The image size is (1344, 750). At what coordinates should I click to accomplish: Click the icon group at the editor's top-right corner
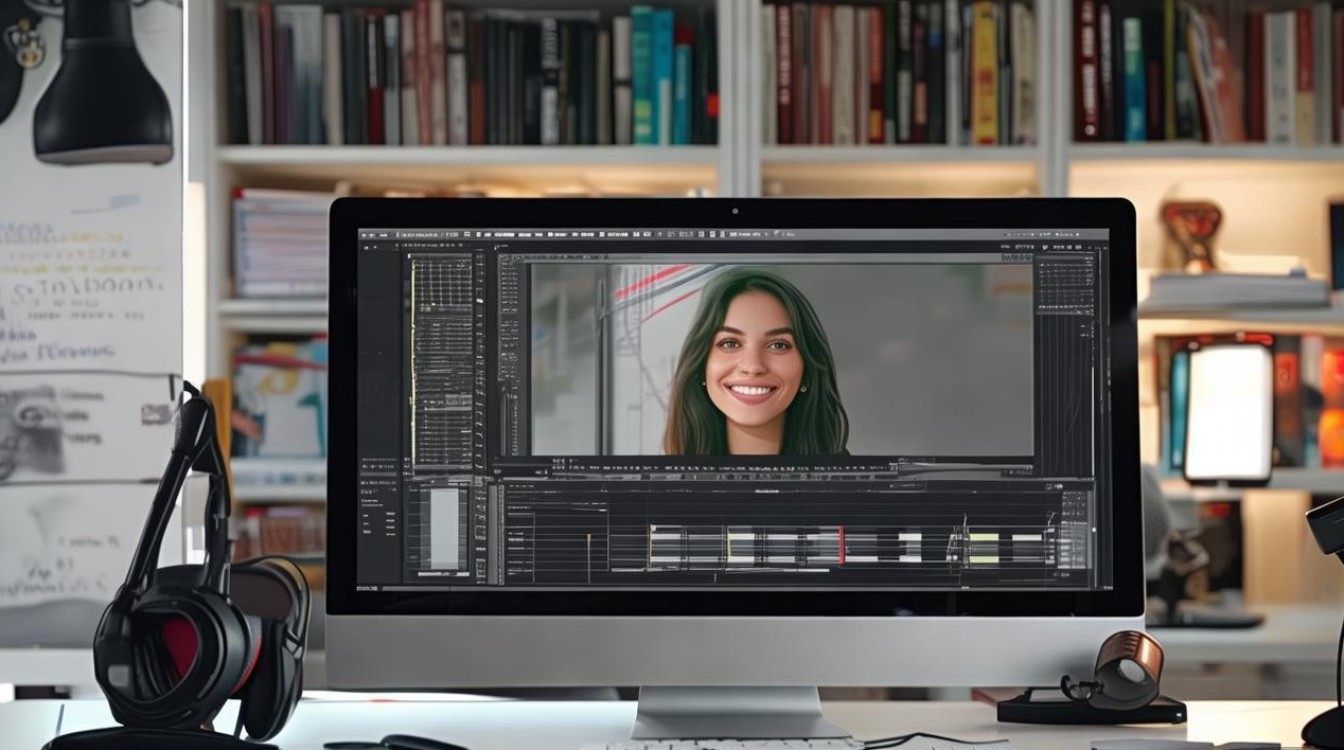click(x=1060, y=245)
